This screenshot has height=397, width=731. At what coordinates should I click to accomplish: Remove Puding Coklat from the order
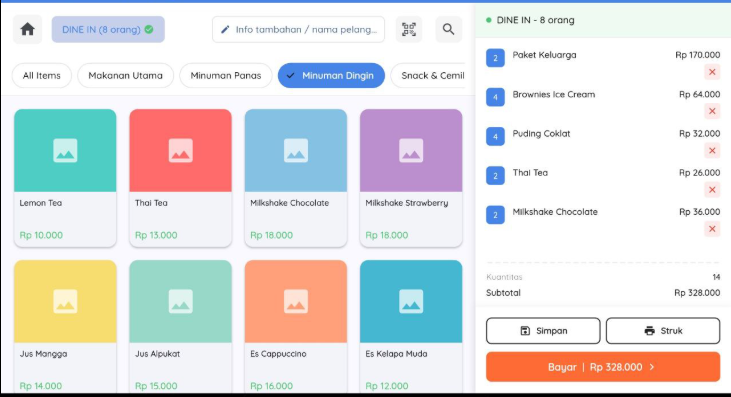click(712, 151)
